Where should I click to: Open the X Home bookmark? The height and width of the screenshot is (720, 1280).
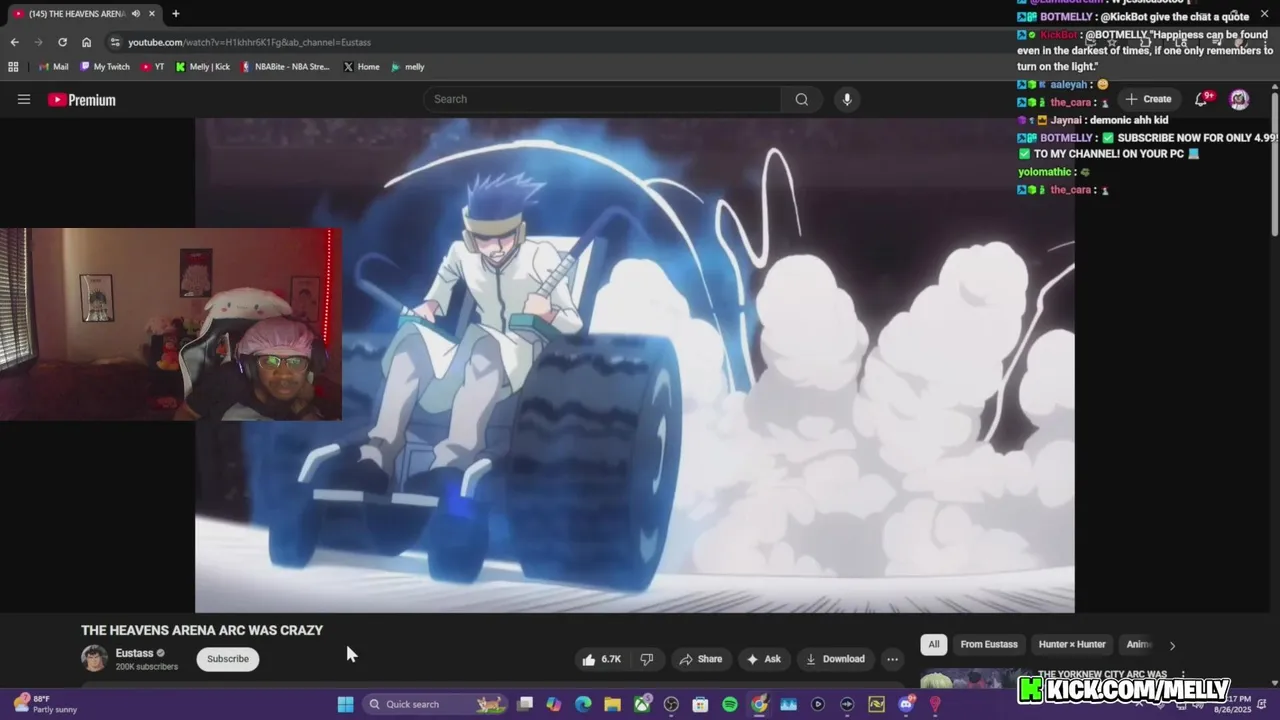(361, 67)
